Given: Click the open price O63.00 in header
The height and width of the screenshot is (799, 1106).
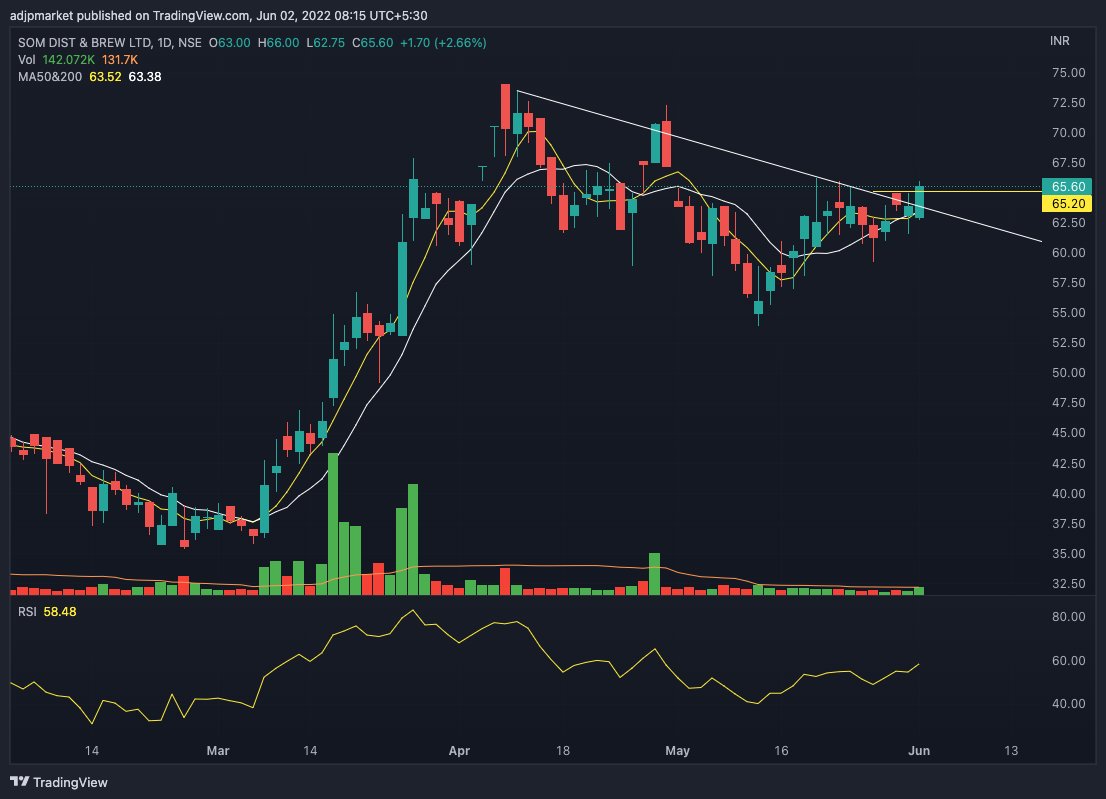Looking at the screenshot, I should [x=229, y=43].
